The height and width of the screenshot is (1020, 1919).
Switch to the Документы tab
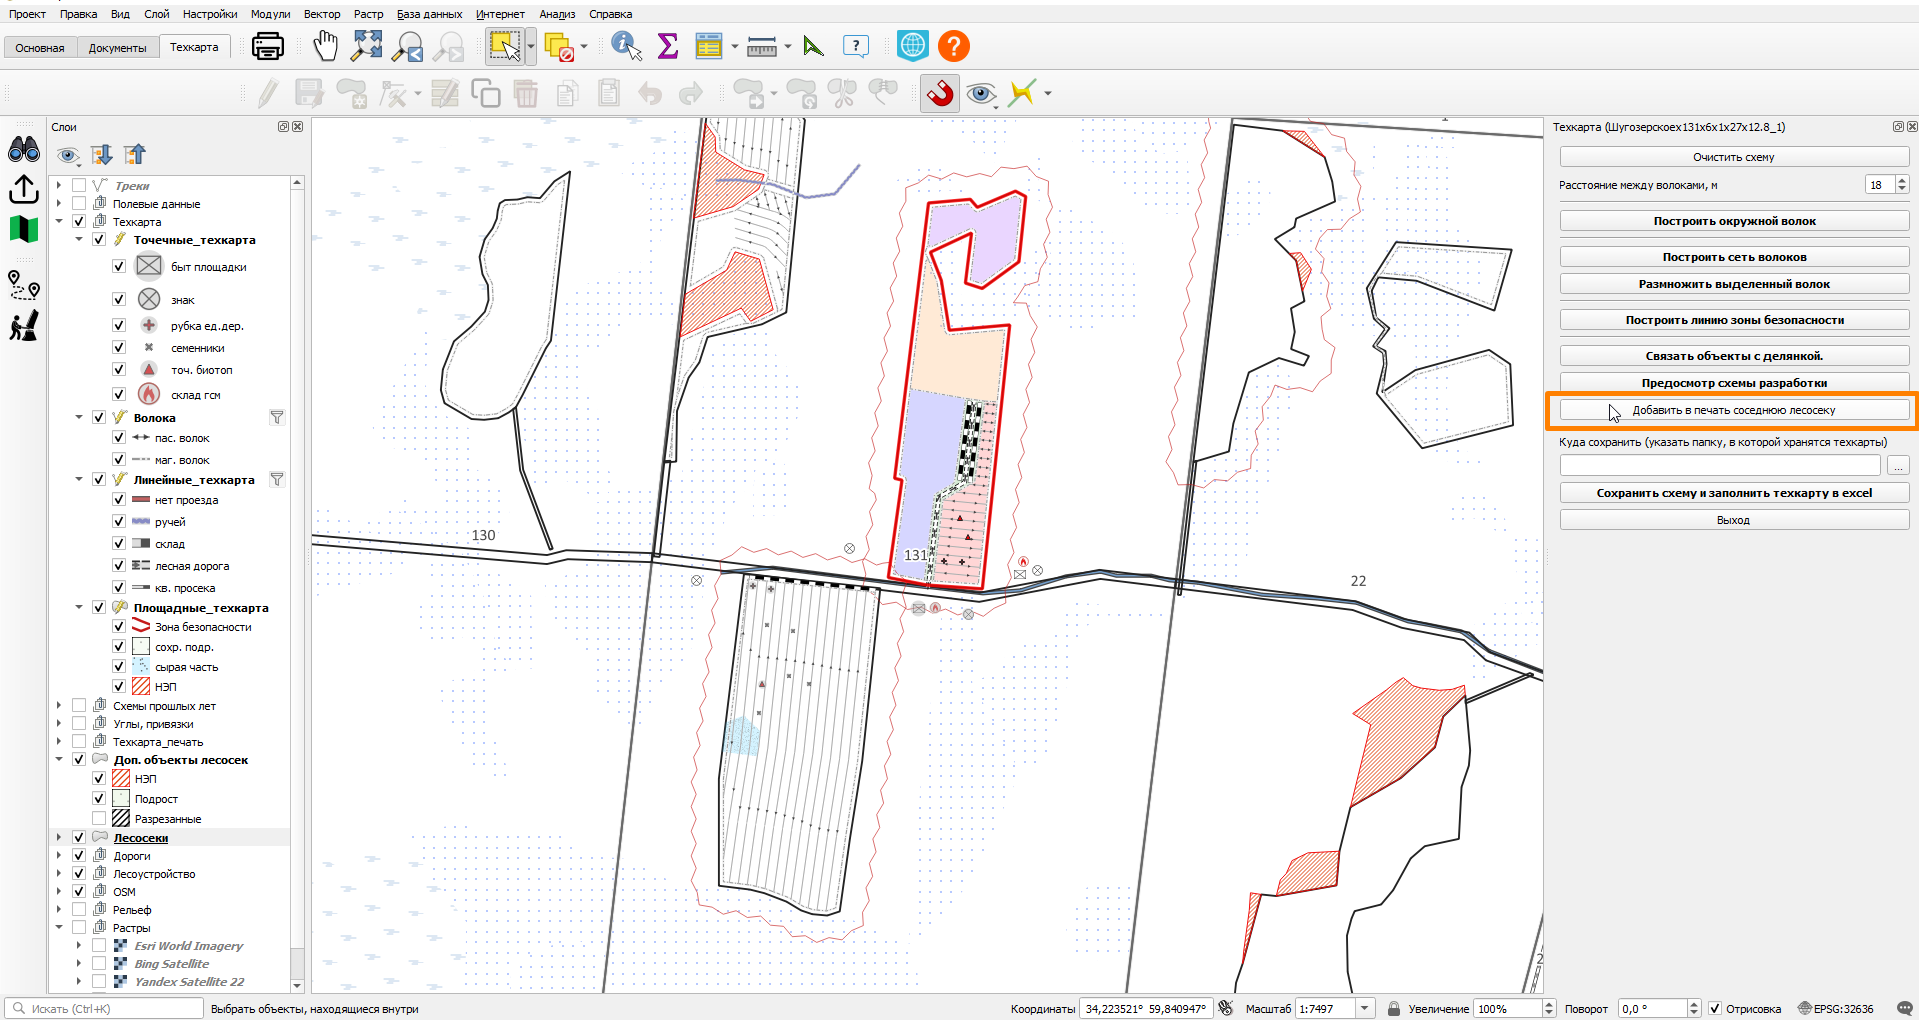point(117,48)
